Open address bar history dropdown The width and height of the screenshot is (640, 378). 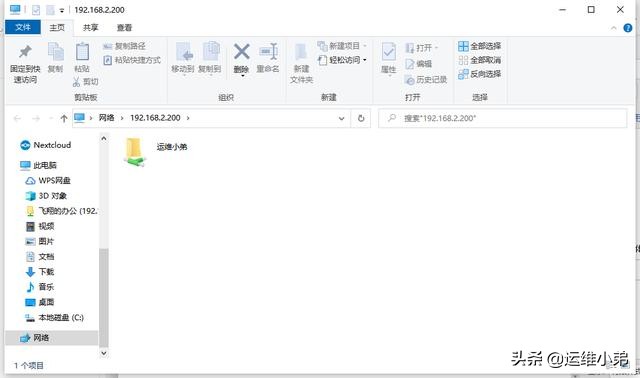(341, 118)
